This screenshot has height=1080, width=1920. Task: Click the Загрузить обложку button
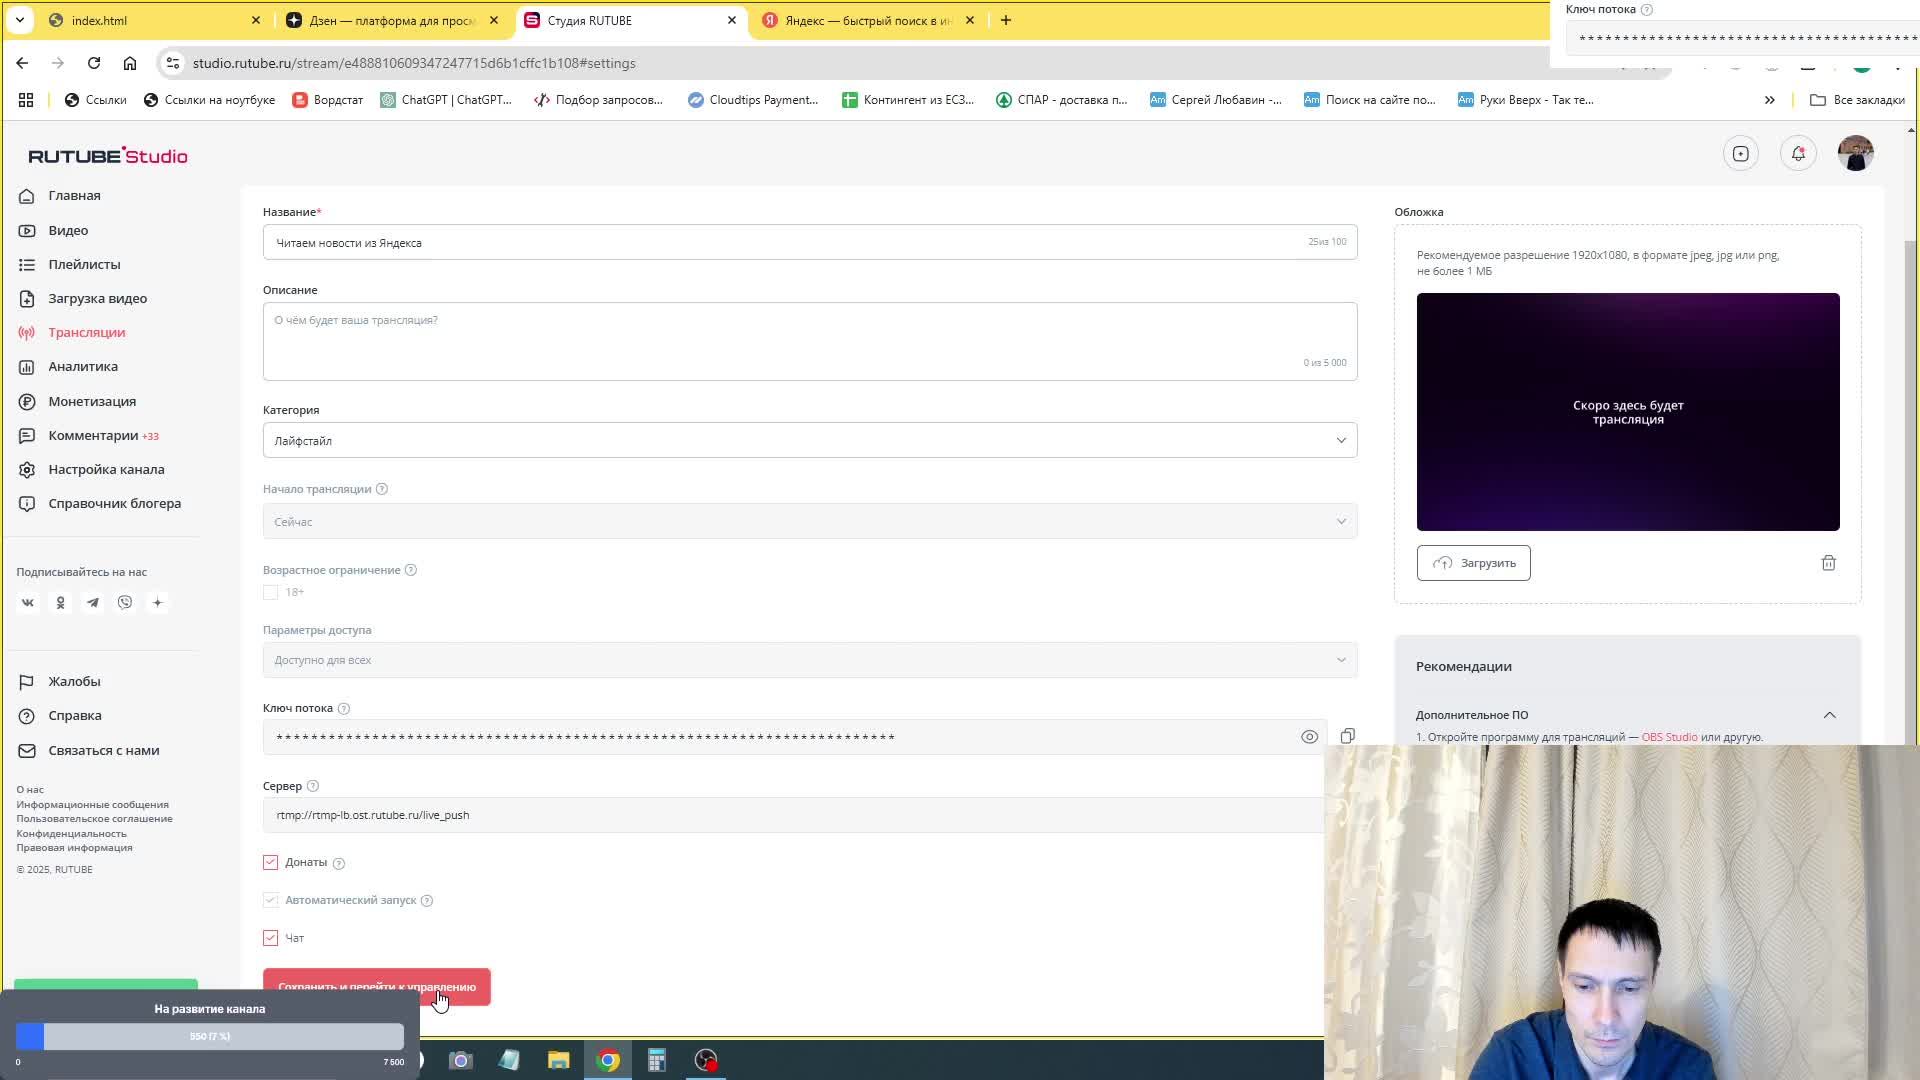[1474, 563]
